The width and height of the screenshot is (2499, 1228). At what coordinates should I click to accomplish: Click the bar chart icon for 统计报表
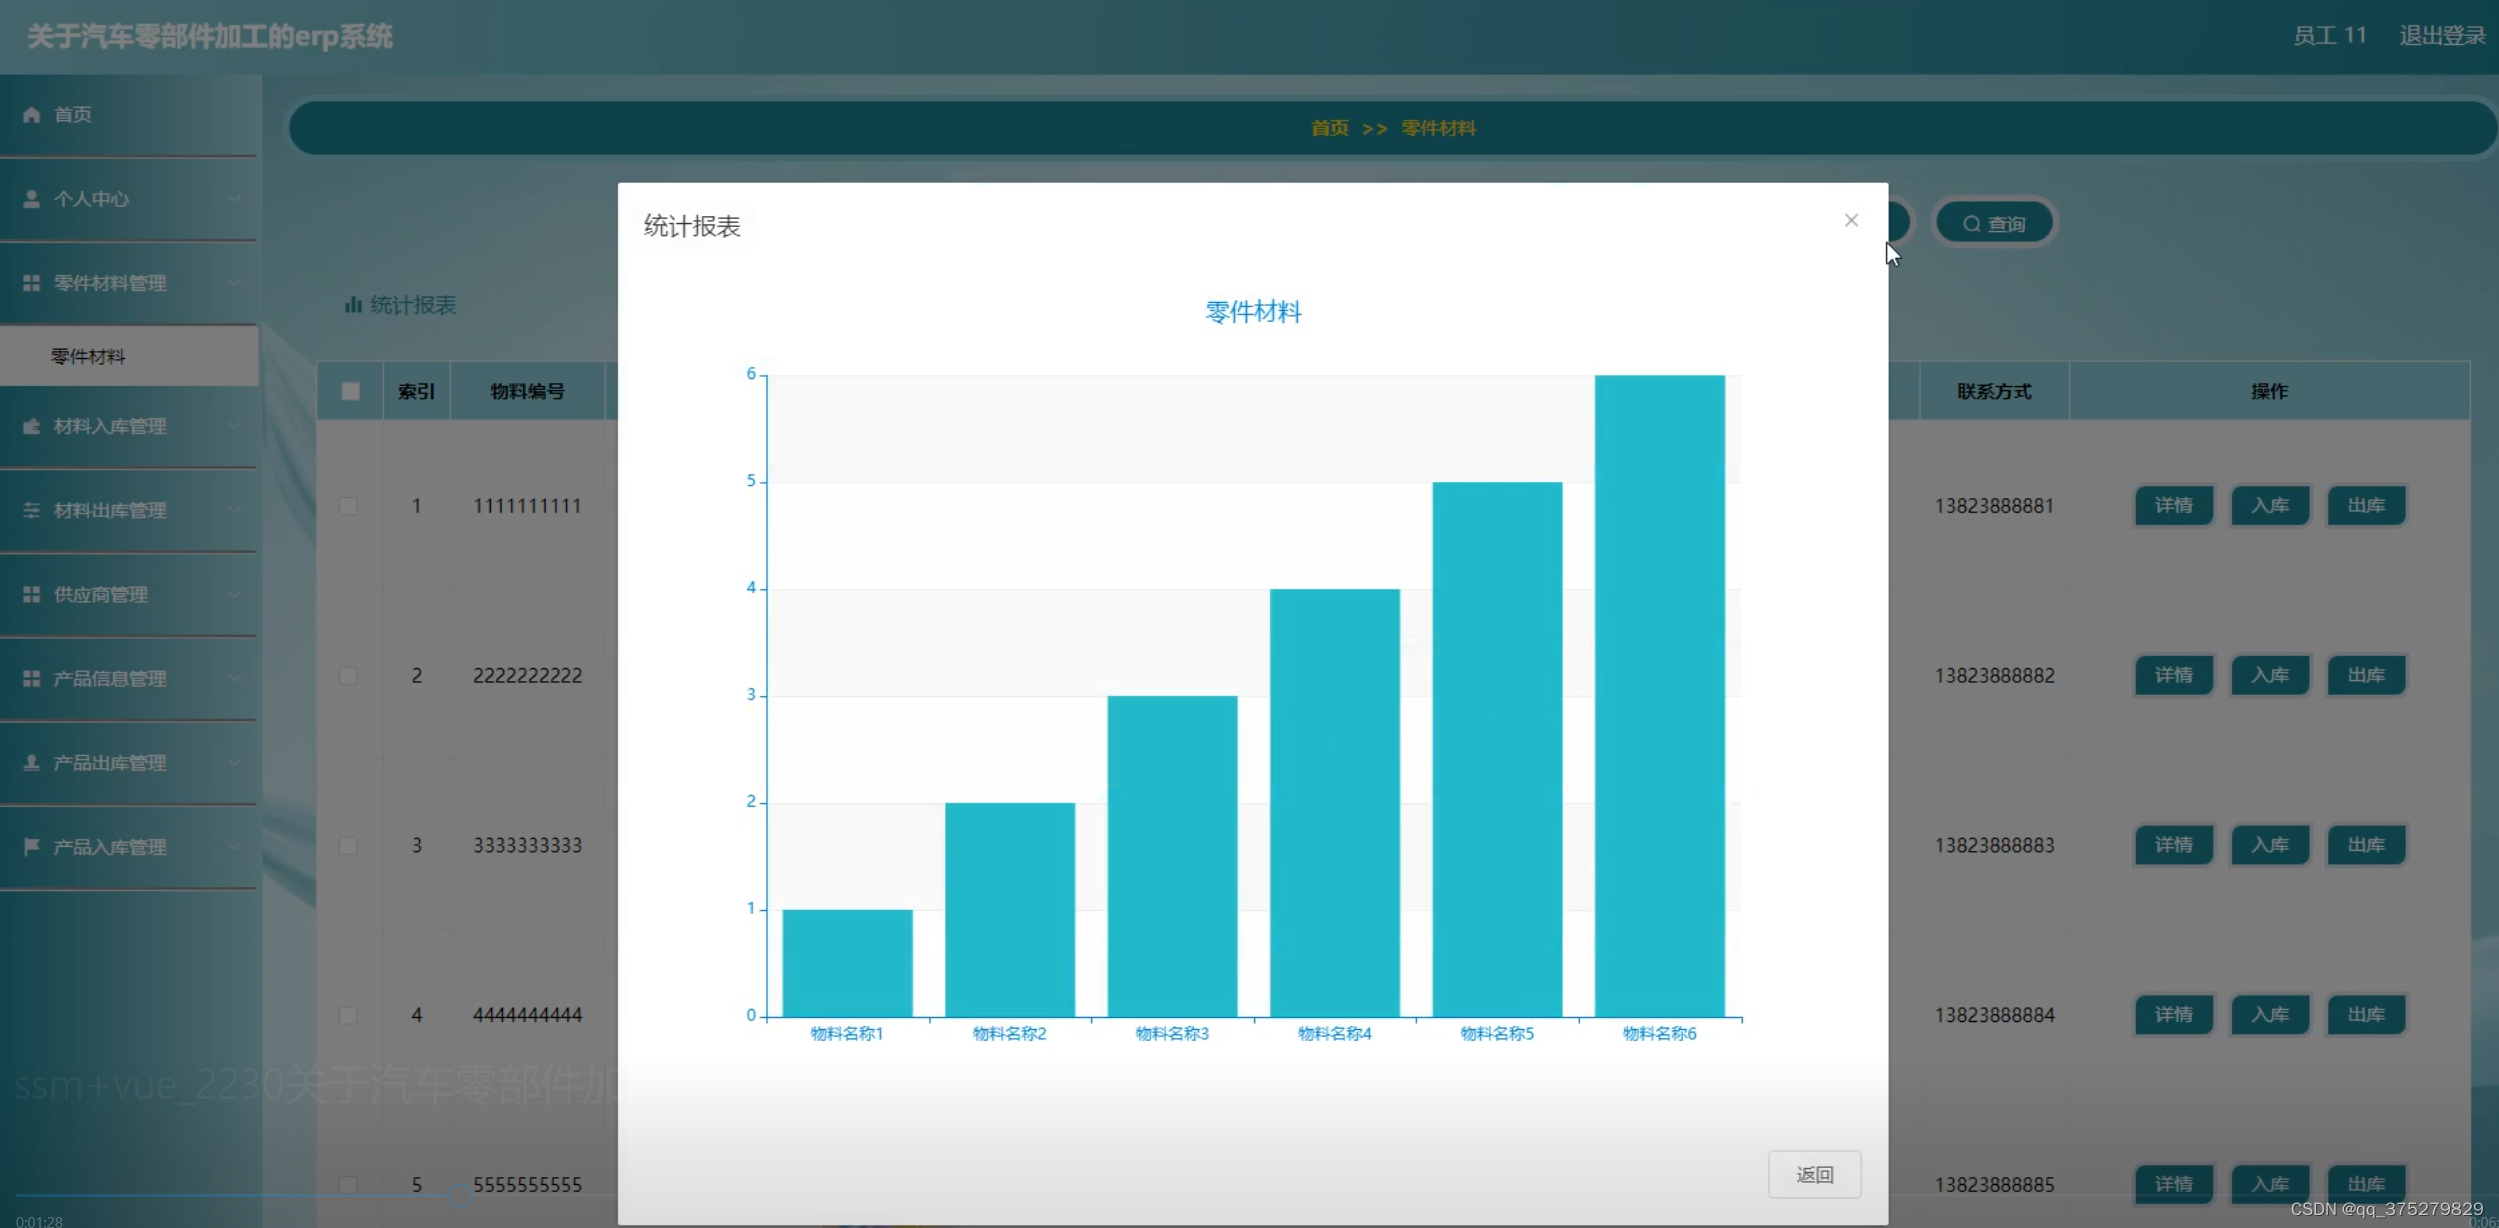352,305
